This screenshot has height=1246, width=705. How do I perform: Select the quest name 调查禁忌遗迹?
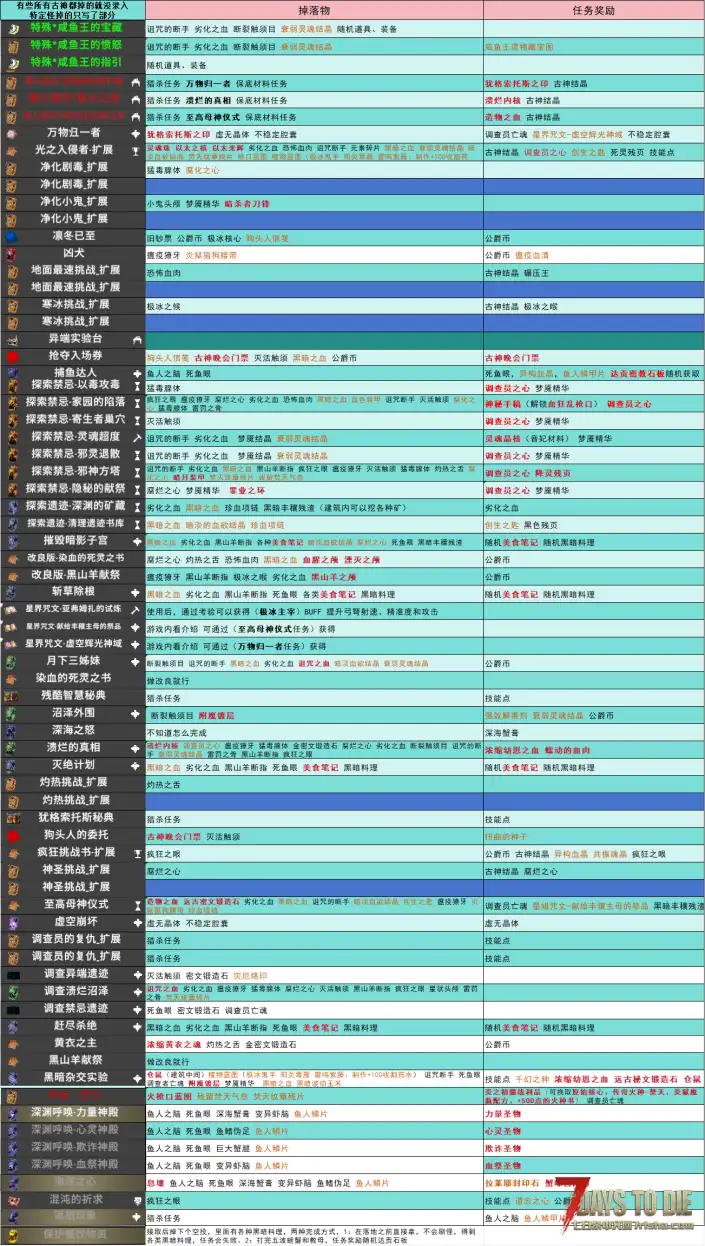[76, 1008]
